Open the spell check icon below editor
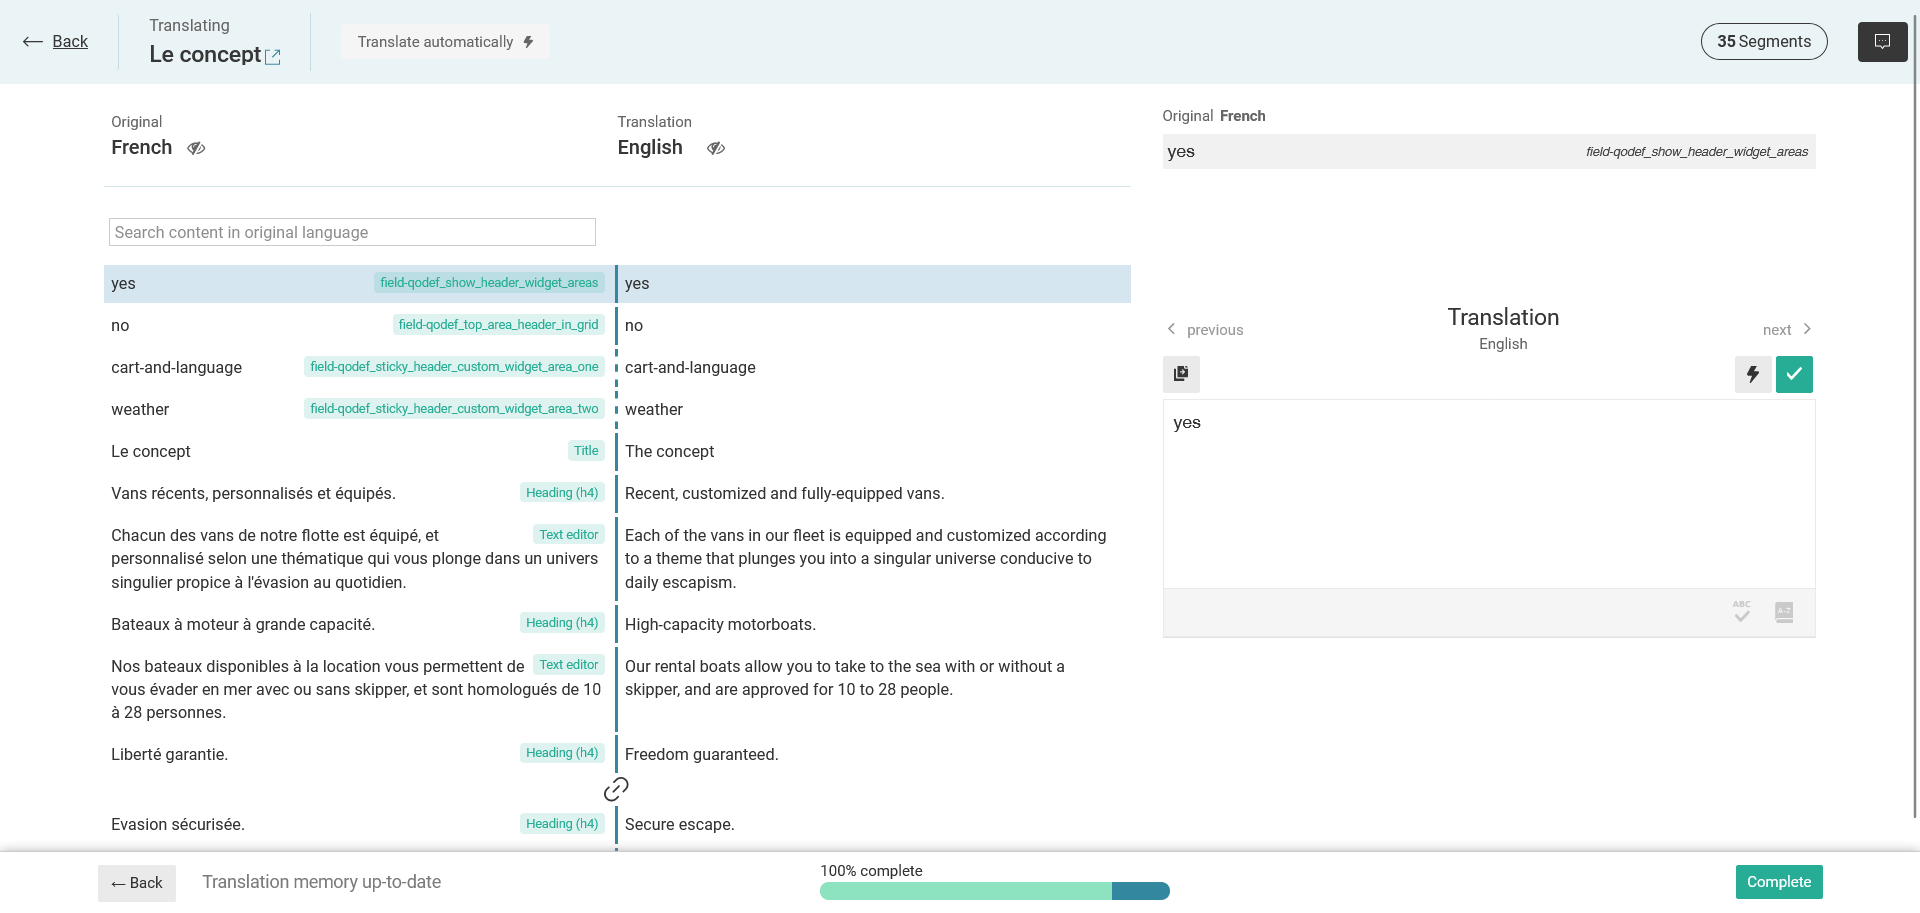Screen dimensions: 1920x913 1742,612
